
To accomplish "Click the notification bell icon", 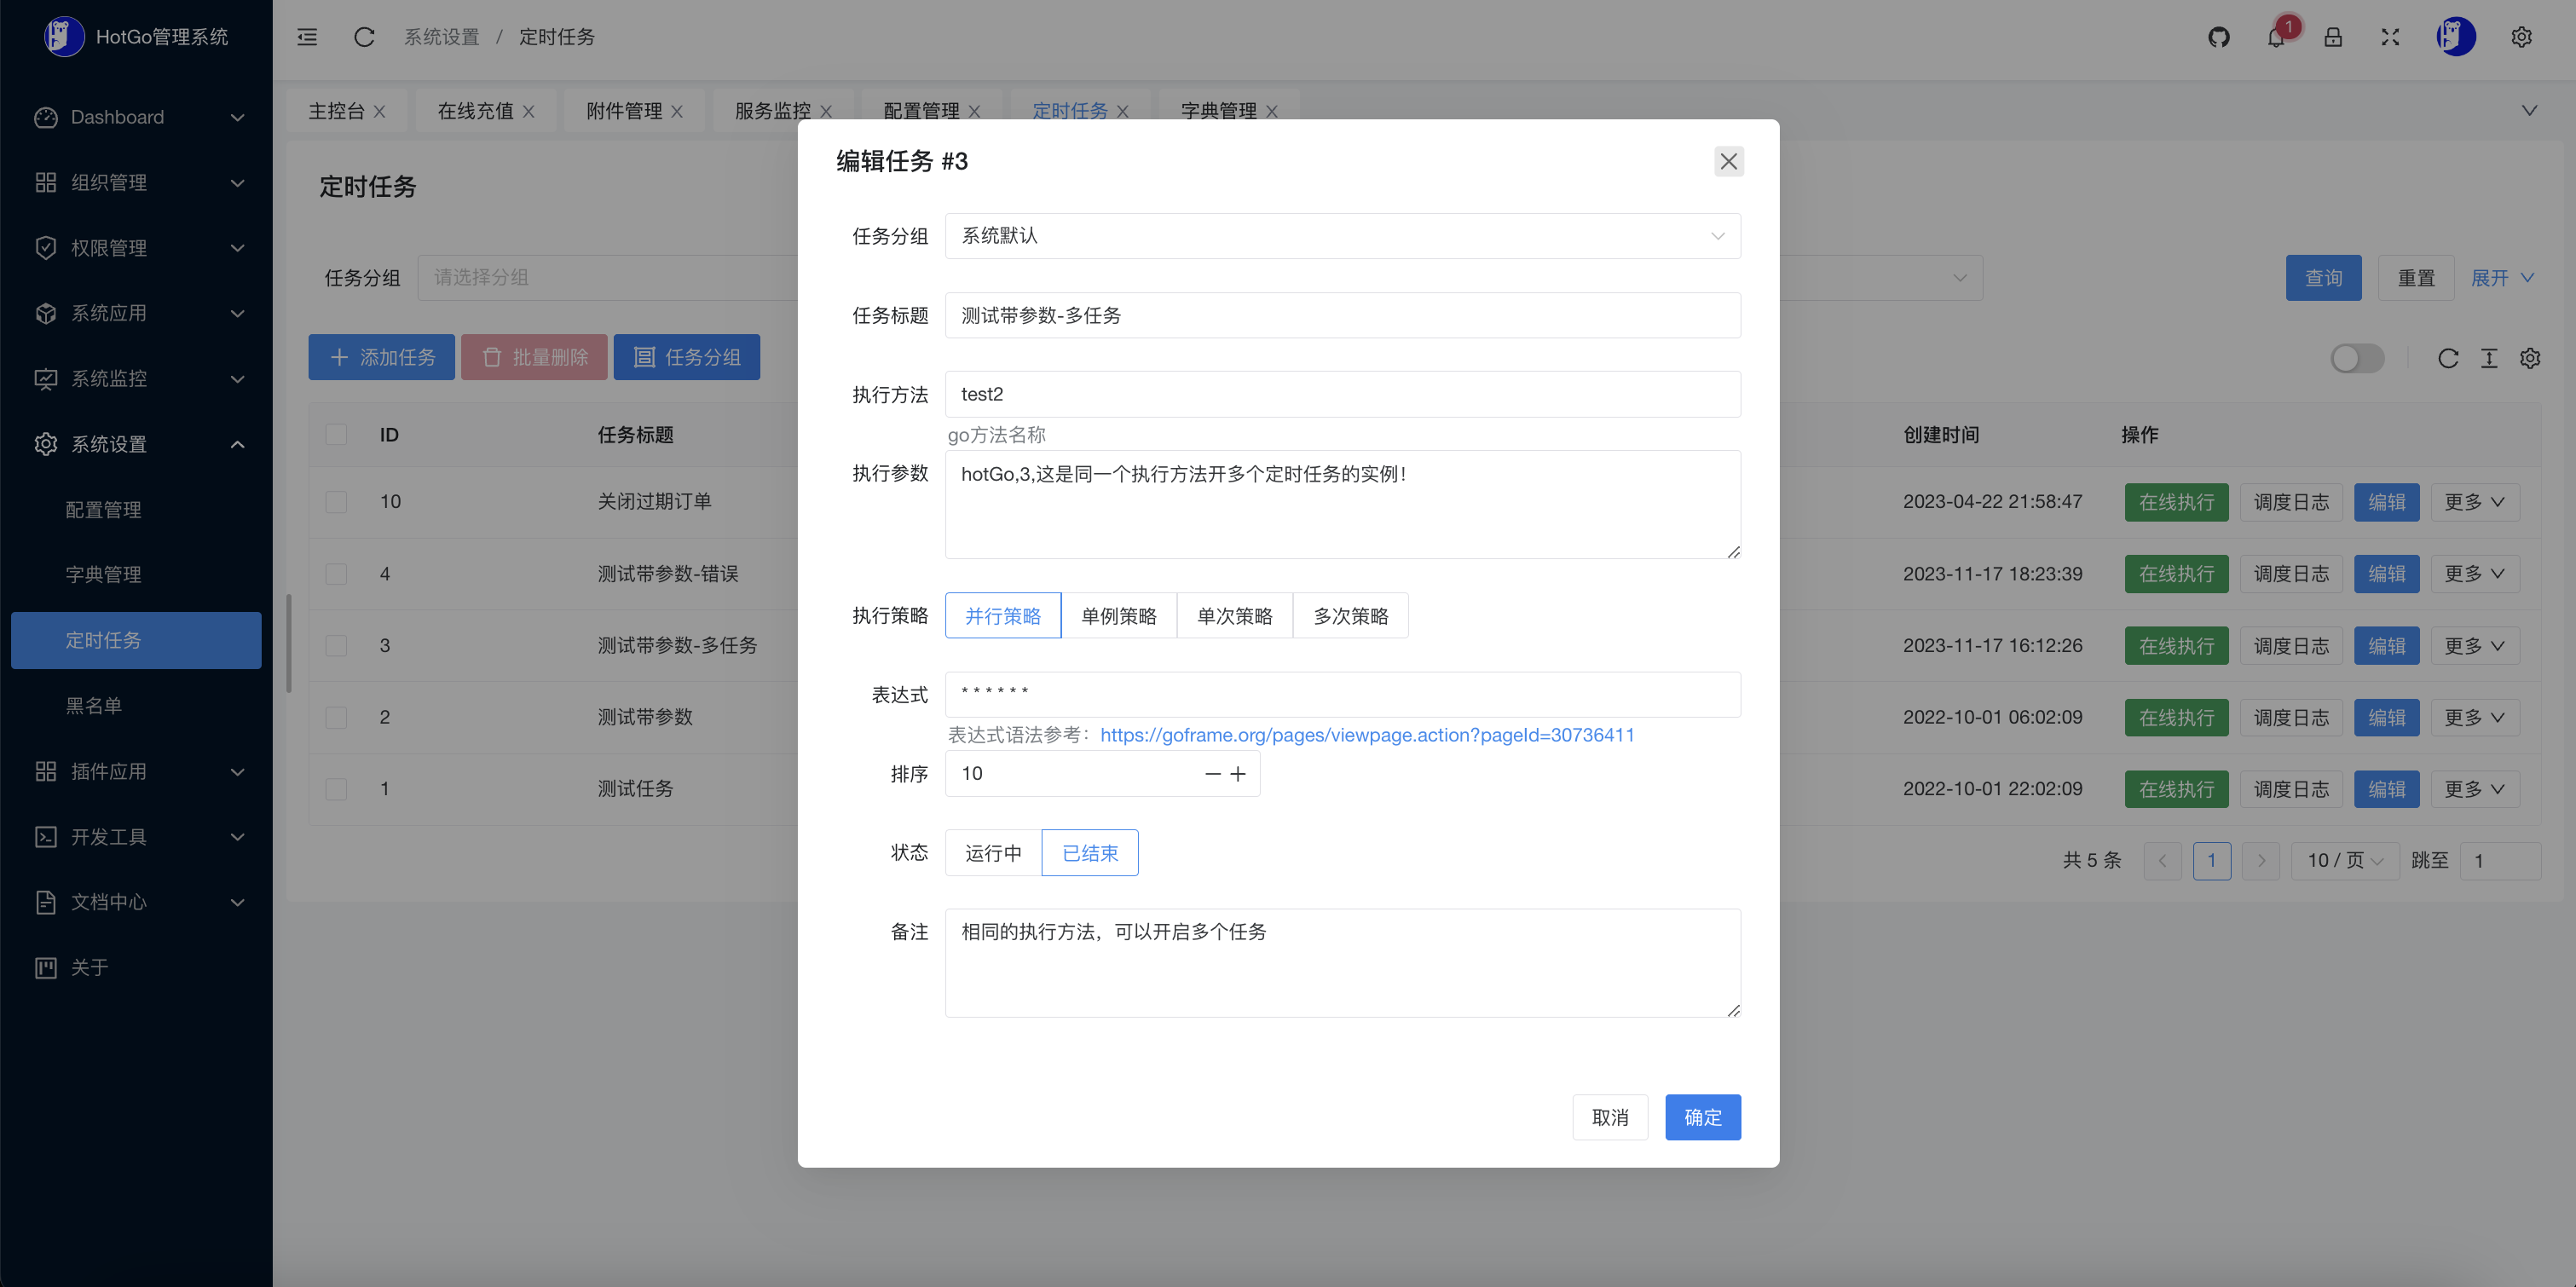I will point(2275,37).
